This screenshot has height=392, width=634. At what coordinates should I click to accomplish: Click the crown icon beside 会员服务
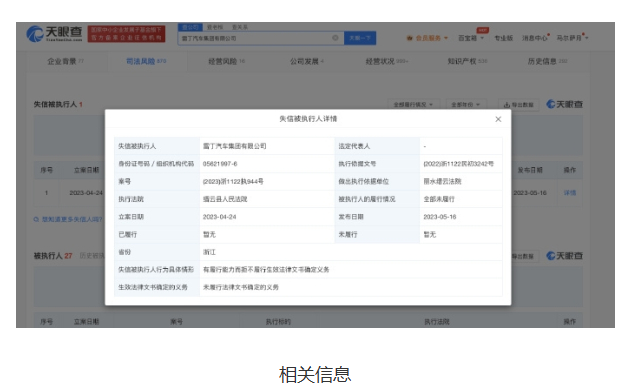410,38
